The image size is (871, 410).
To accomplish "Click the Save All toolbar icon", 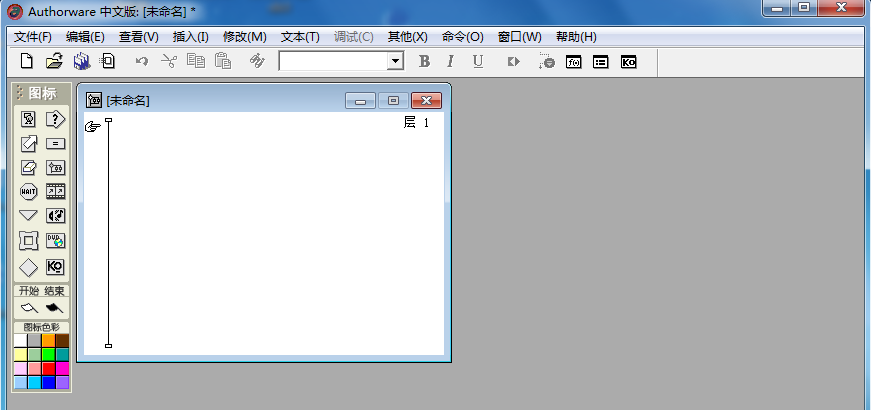I will pyautogui.click(x=82, y=61).
